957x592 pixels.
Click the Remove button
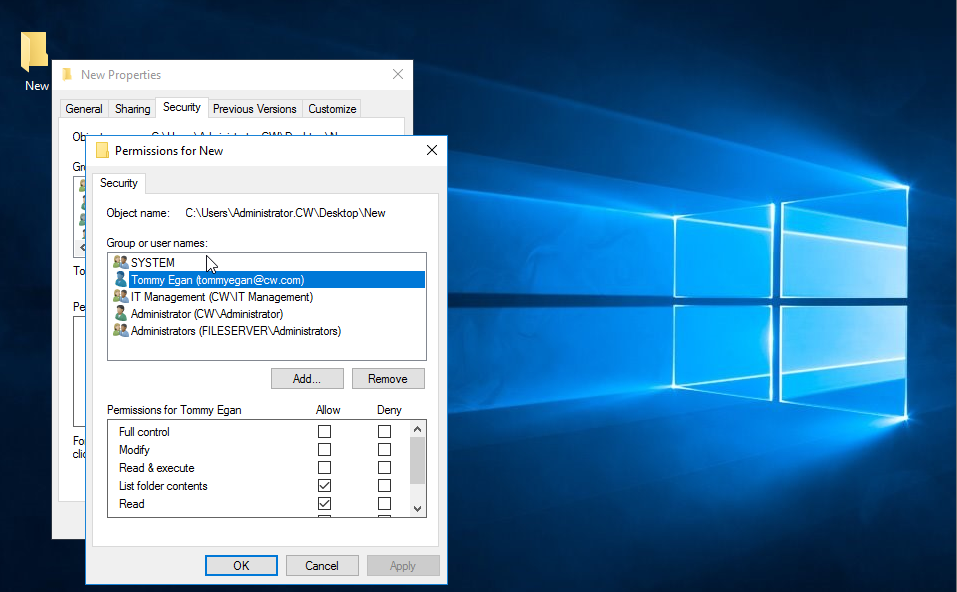pyautogui.click(x=388, y=379)
